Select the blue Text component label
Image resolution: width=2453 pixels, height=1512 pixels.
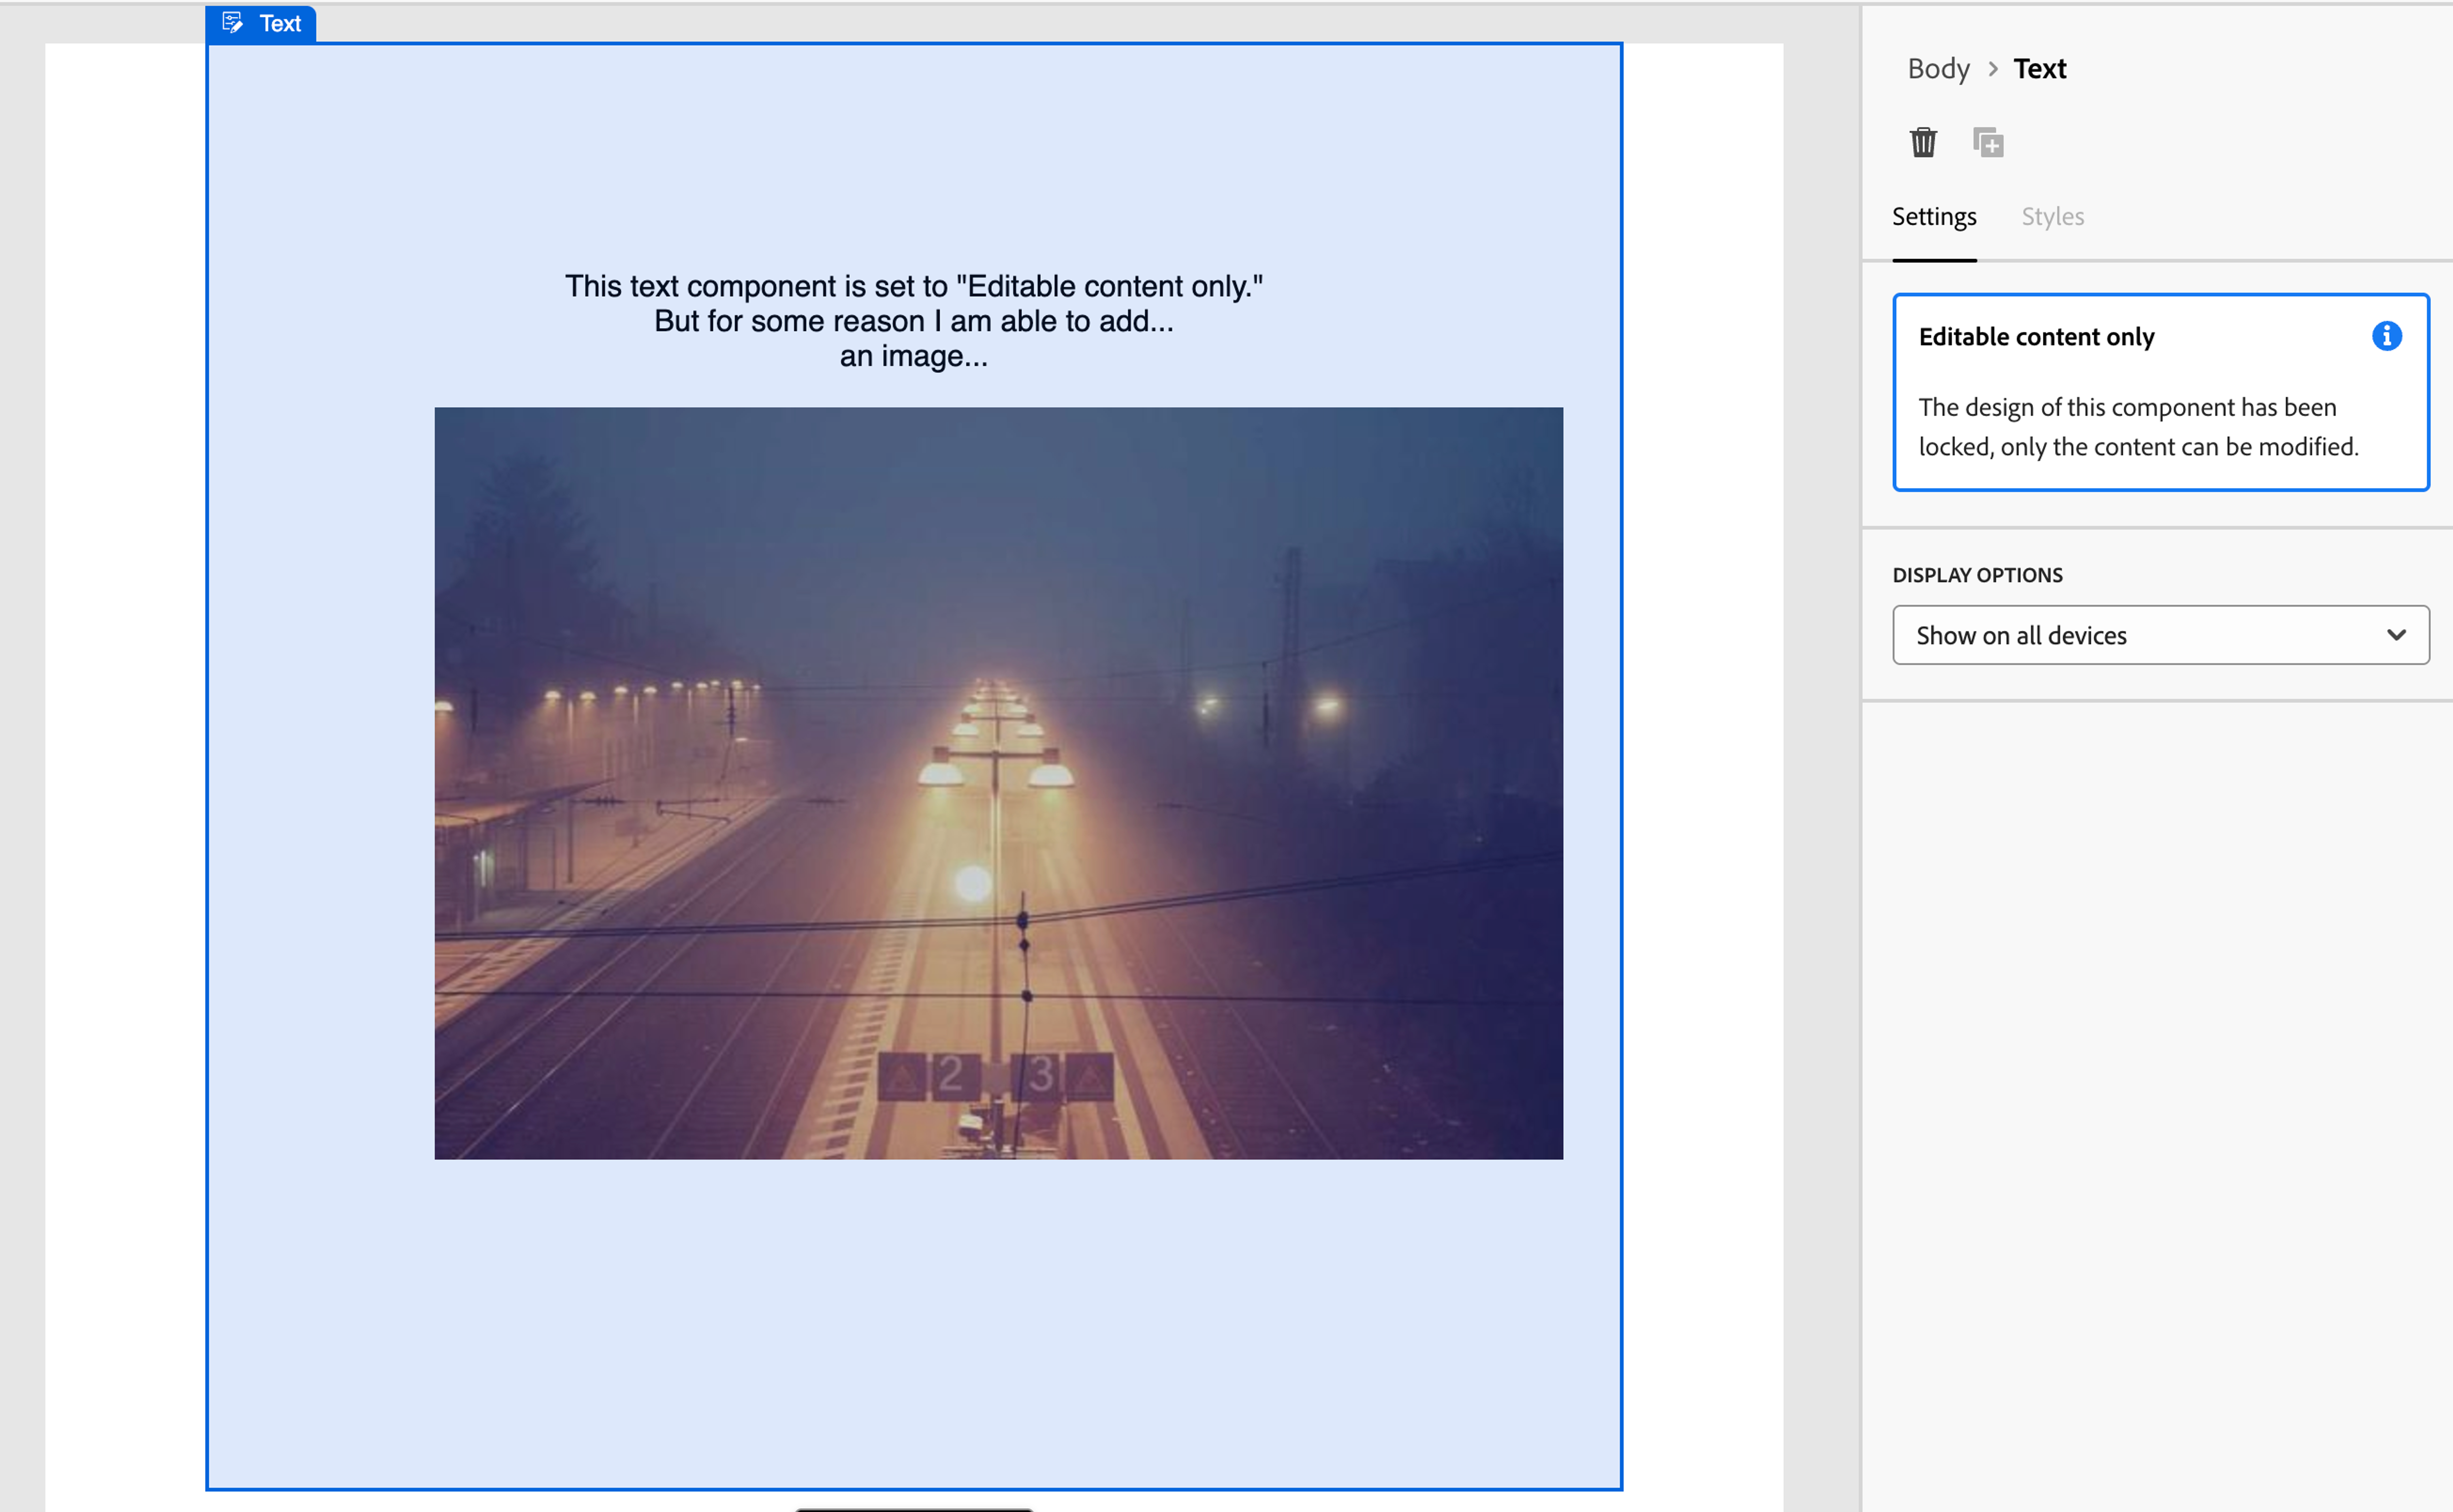click(x=280, y=23)
